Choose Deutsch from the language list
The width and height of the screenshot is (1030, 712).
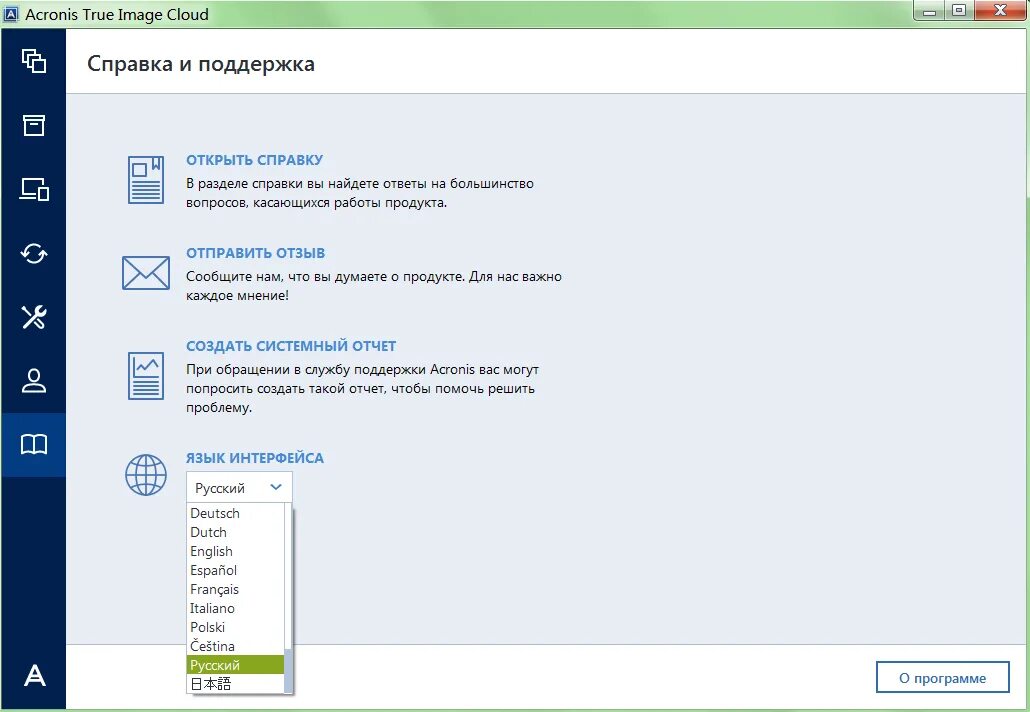235,513
